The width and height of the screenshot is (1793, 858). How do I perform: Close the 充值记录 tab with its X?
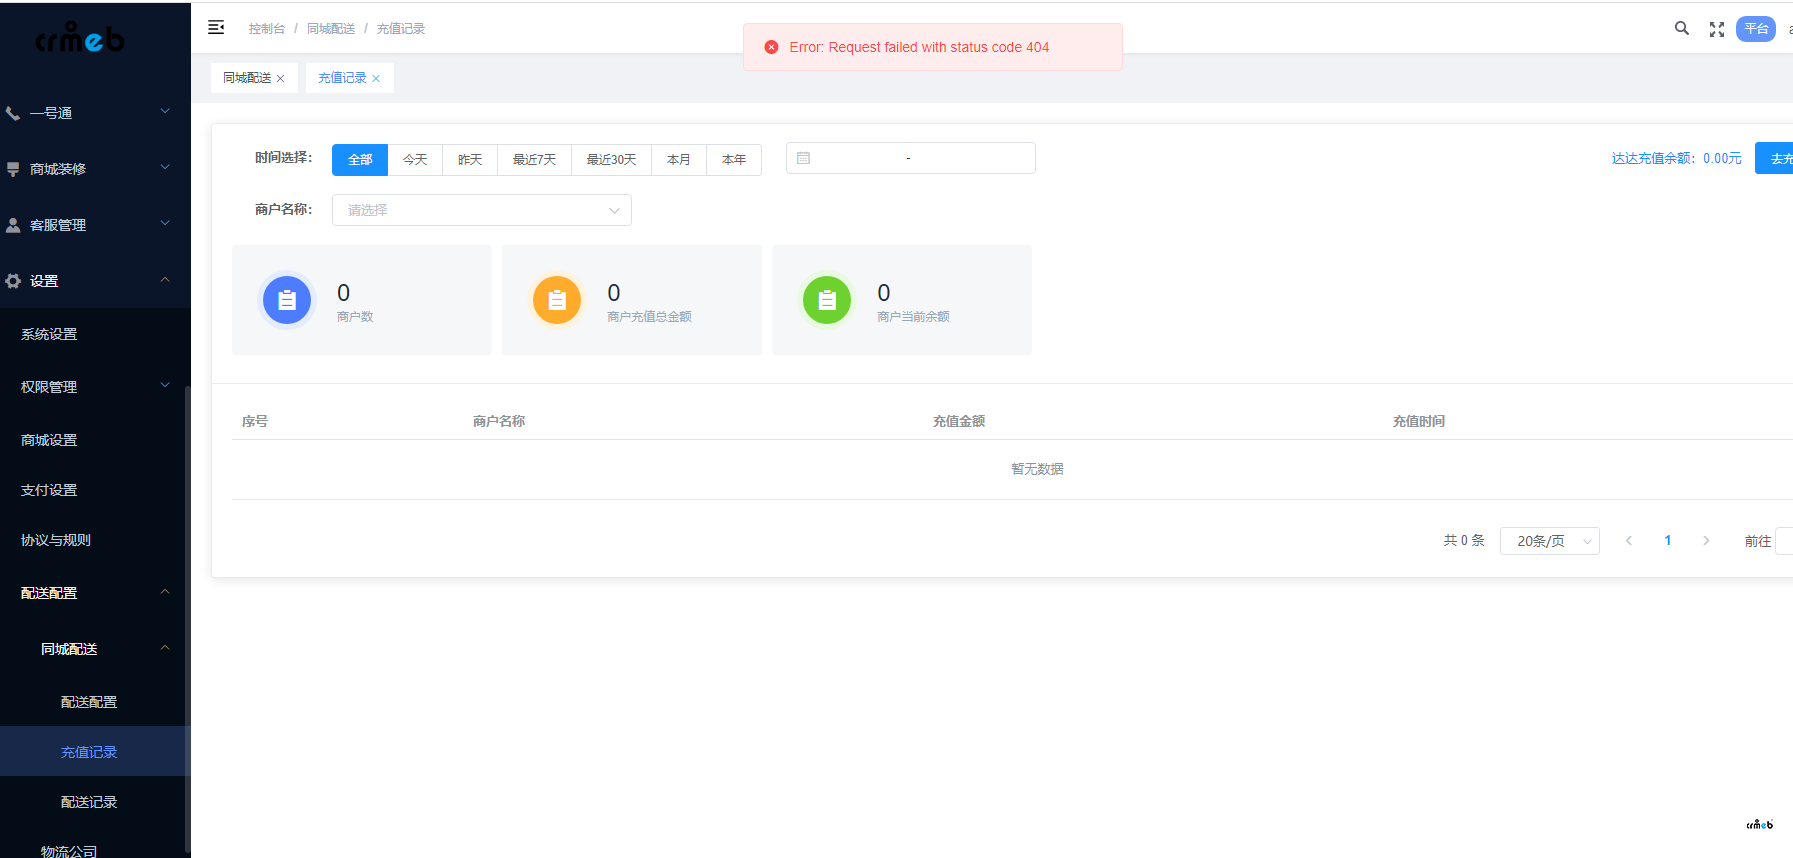click(x=376, y=79)
